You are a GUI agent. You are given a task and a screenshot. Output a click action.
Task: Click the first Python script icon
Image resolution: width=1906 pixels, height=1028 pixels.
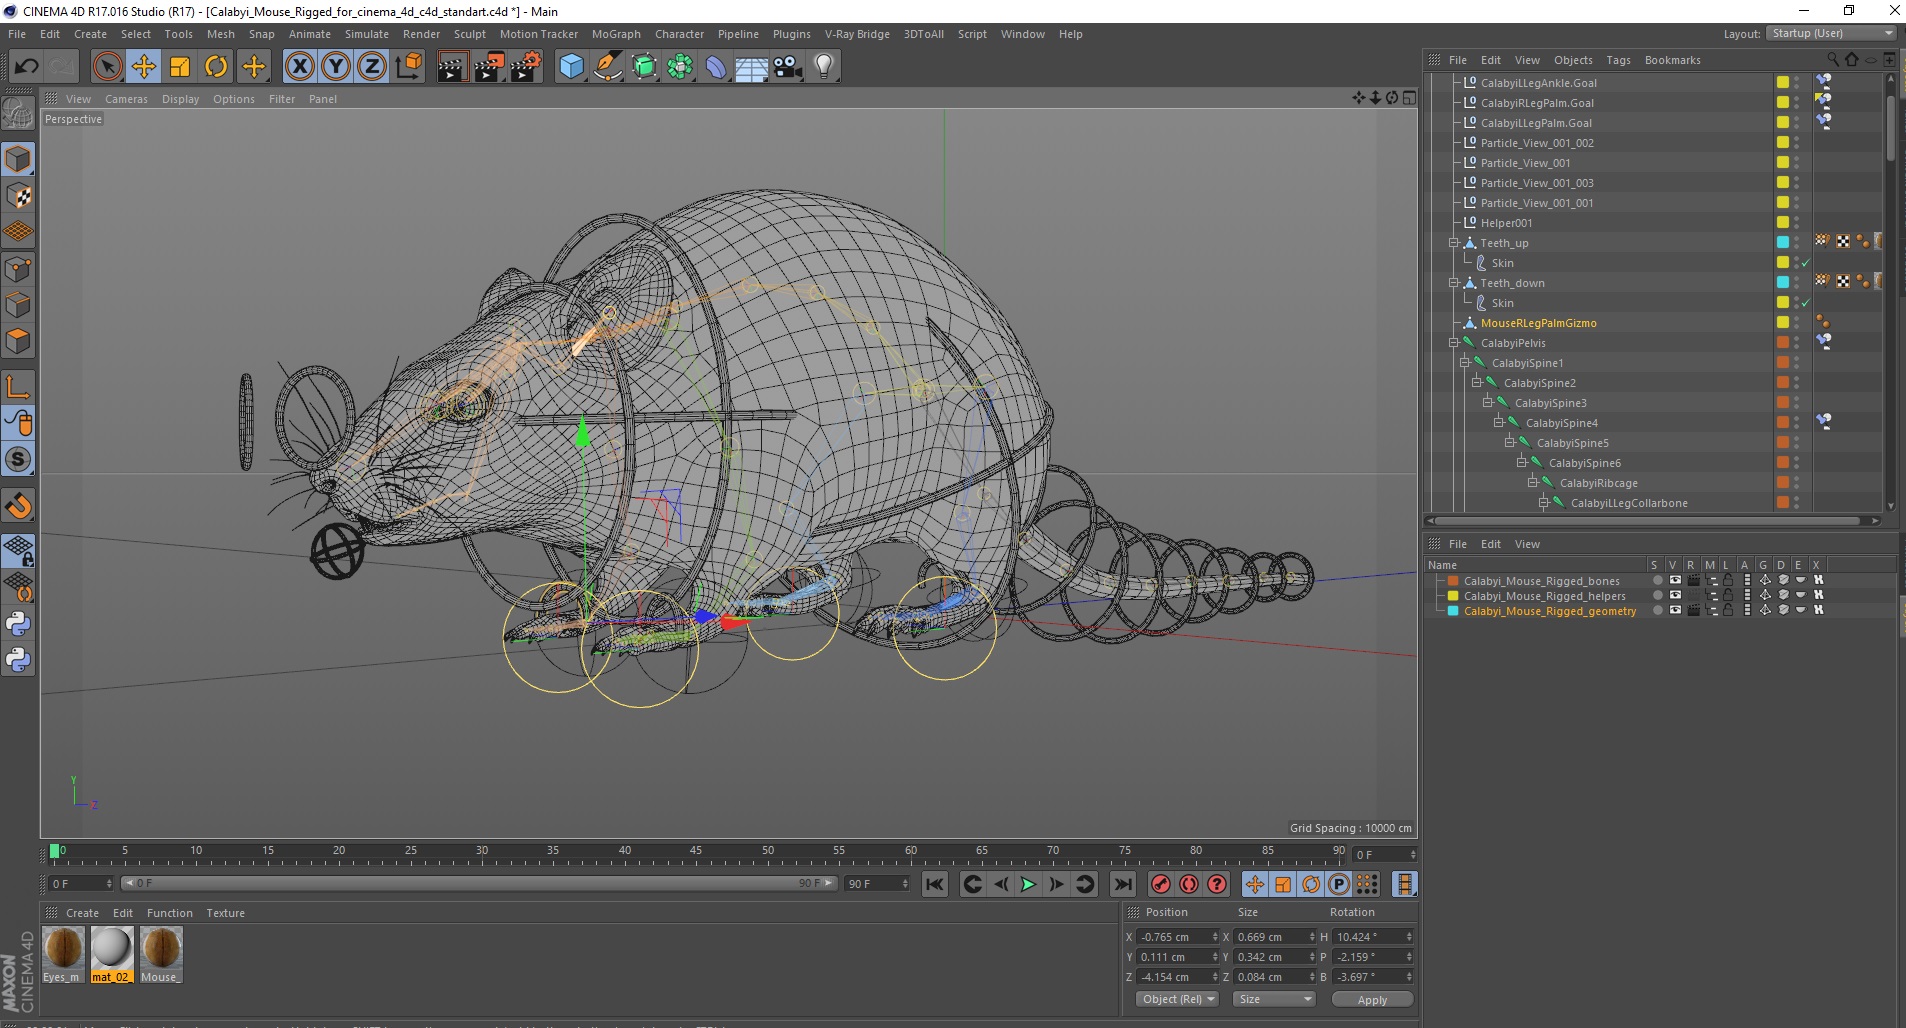coord(18,624)
